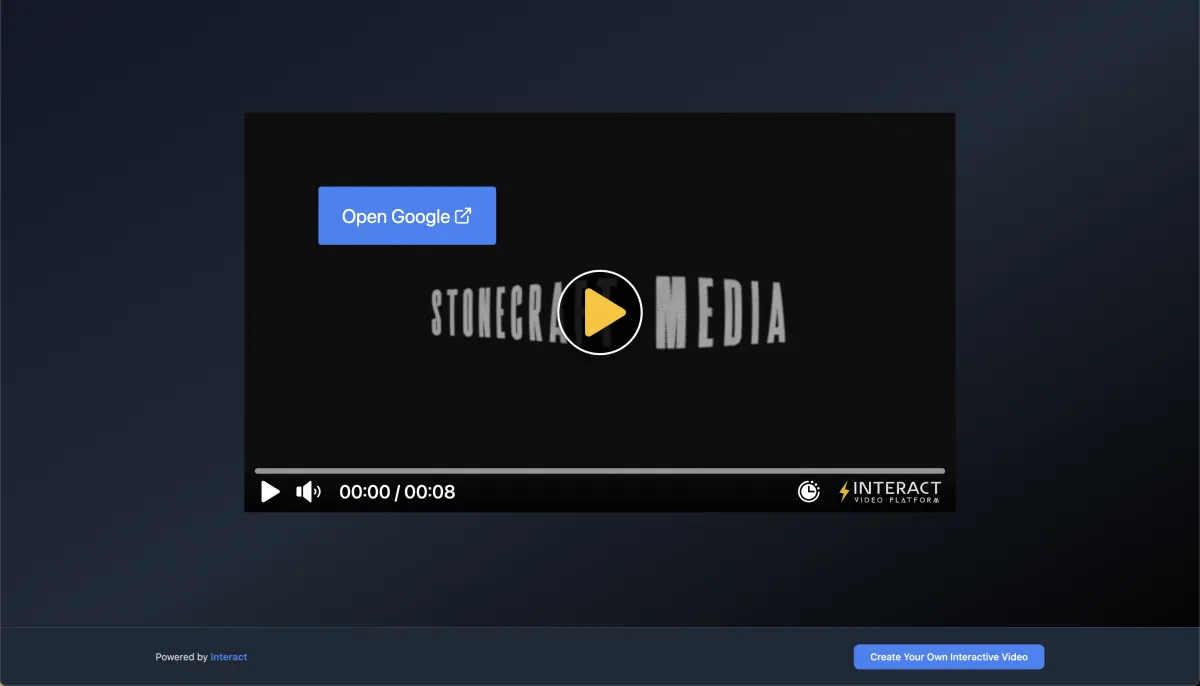Mute the video with the speaker icon
Image resolution: width=1200 pixels, height=686 pixels.
pos(308,491)
